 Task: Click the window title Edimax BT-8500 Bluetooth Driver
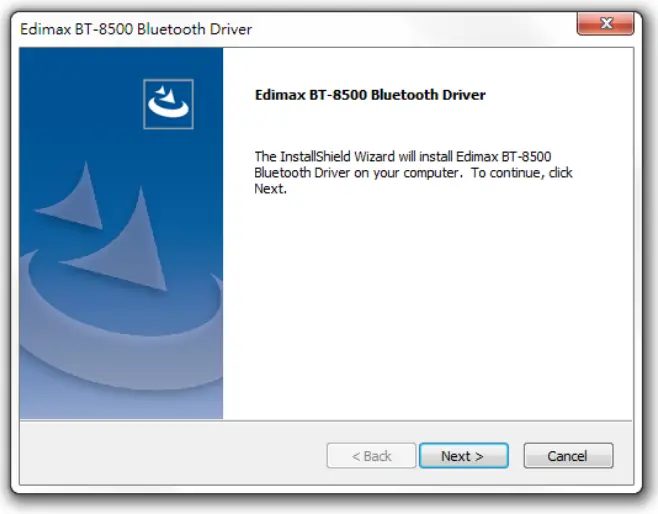click(136, 29)
